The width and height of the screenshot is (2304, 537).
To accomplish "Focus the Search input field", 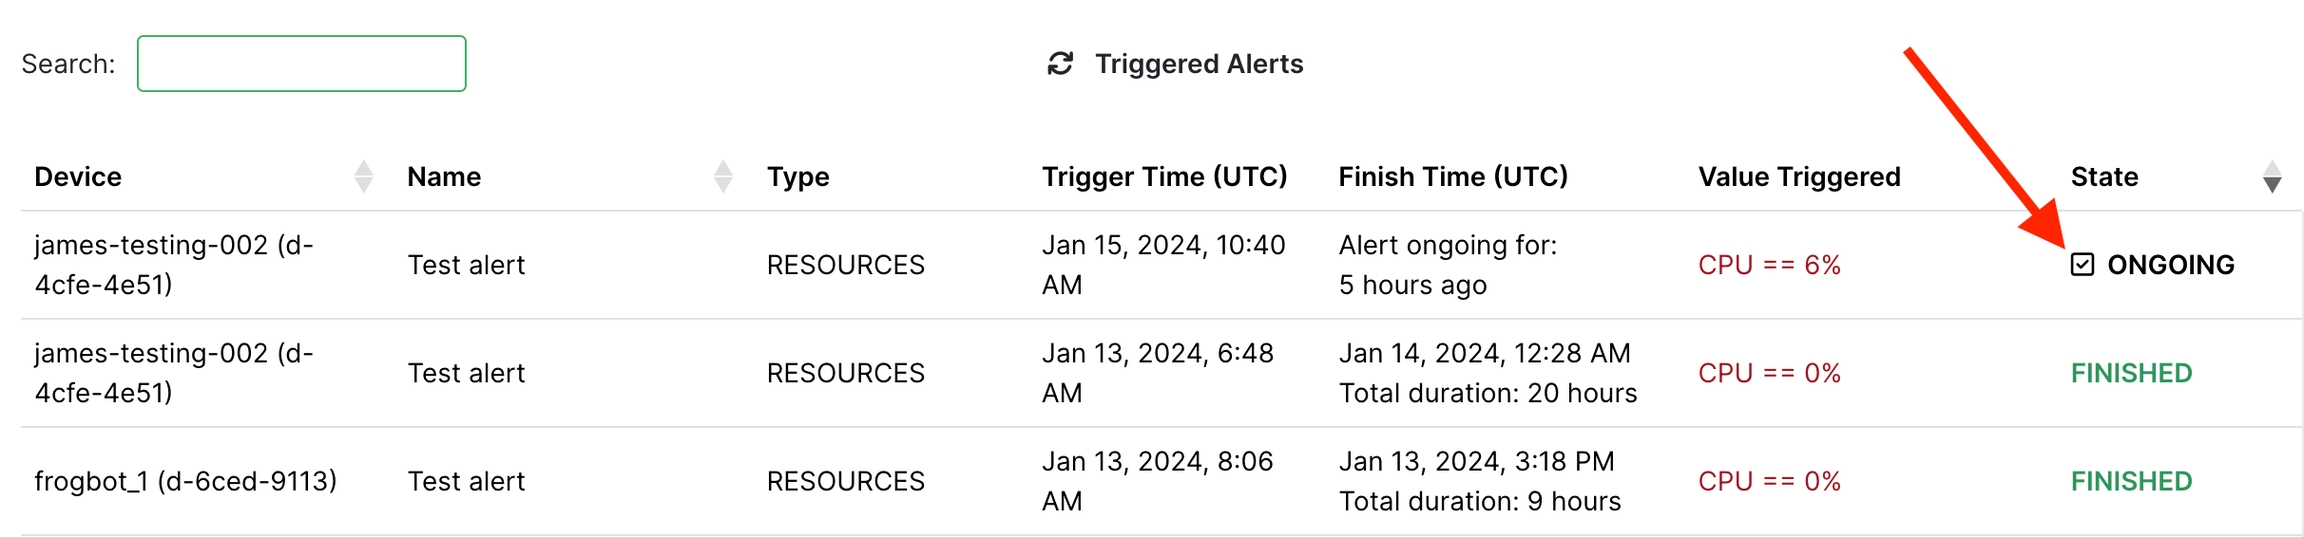I will [x=301, y=64].
